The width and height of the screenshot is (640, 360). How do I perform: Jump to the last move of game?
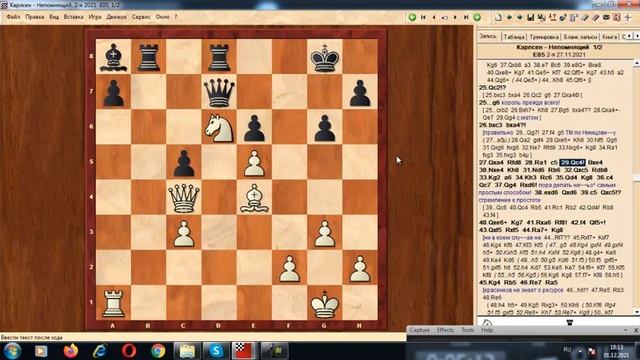click(x=466, y=17)
